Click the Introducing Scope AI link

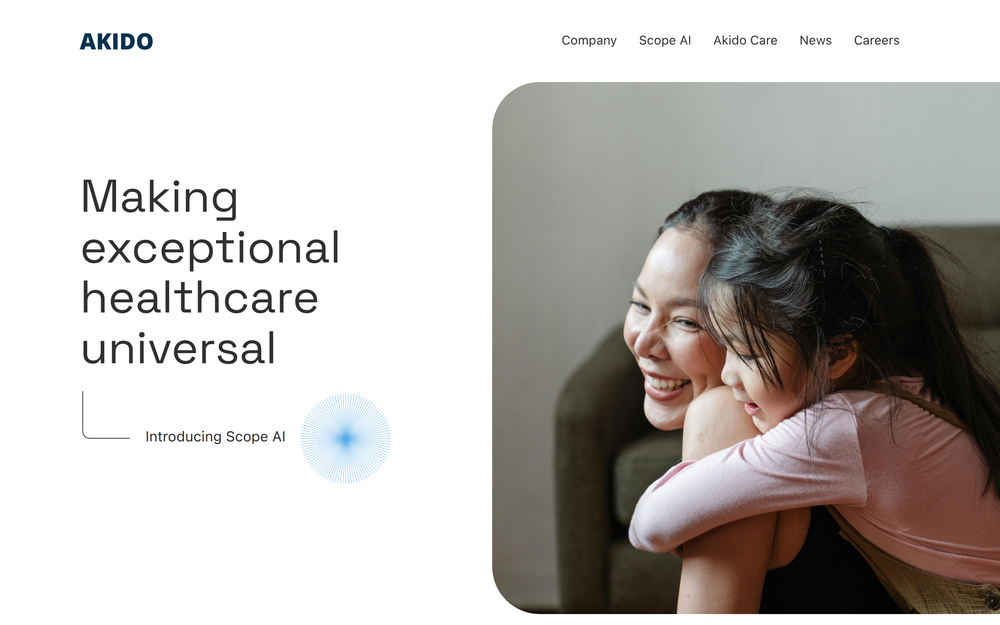click(x=215, y=437)
